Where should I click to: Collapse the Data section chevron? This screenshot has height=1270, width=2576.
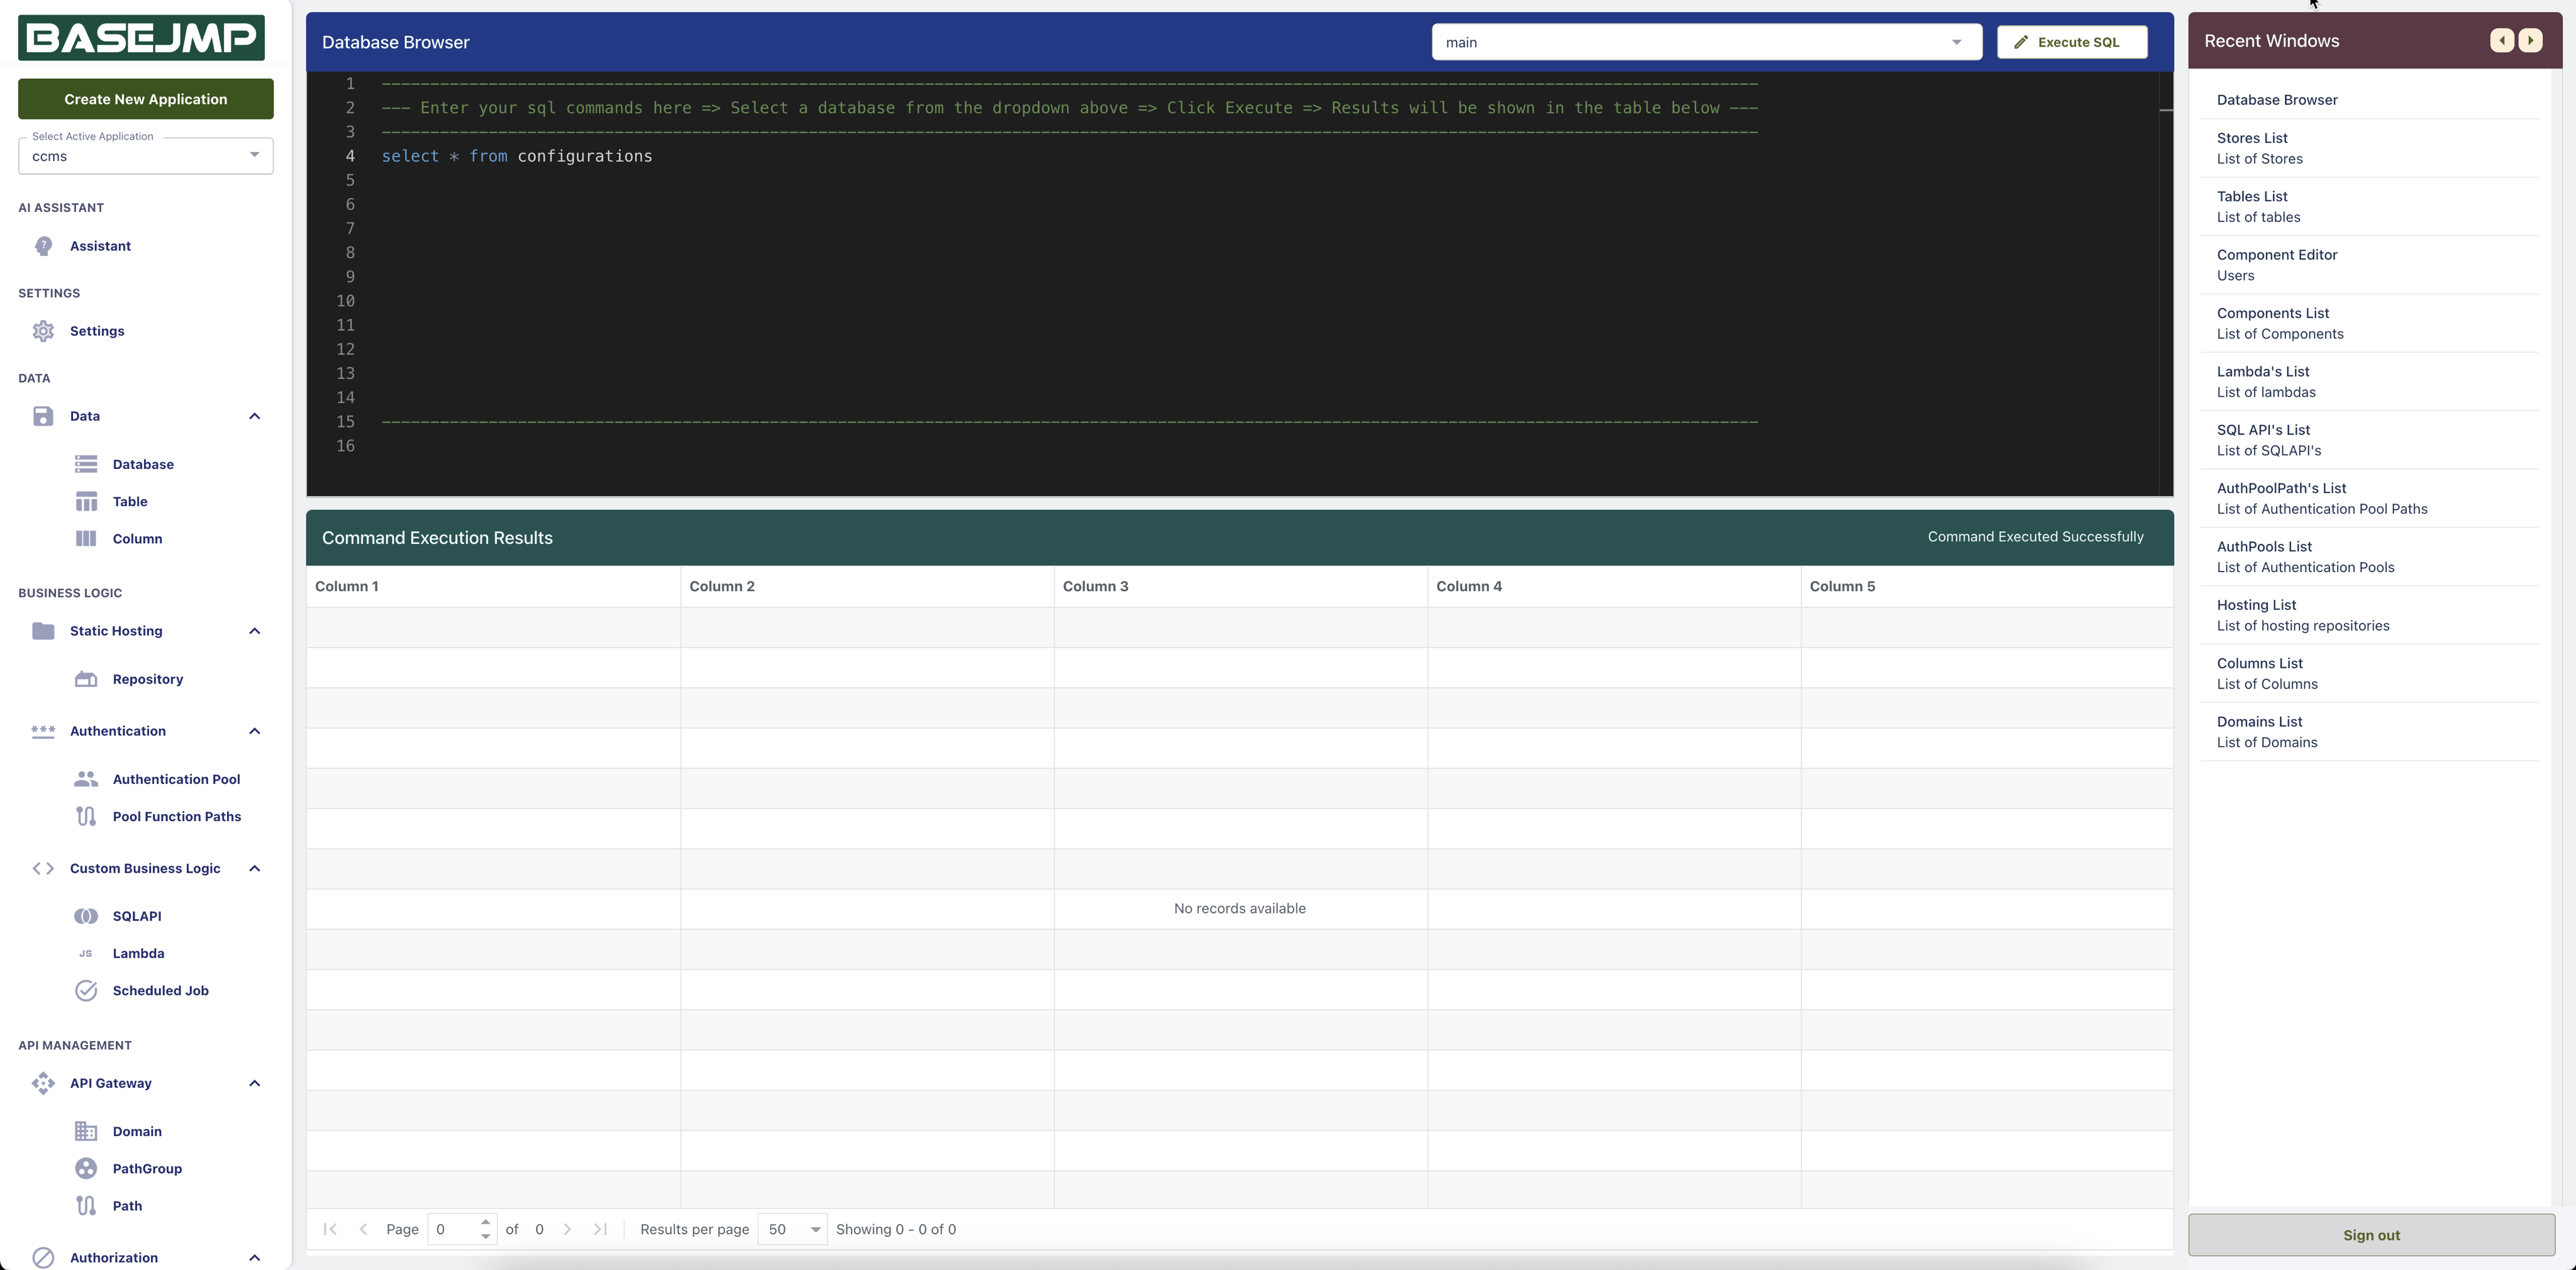pos(254,416)
